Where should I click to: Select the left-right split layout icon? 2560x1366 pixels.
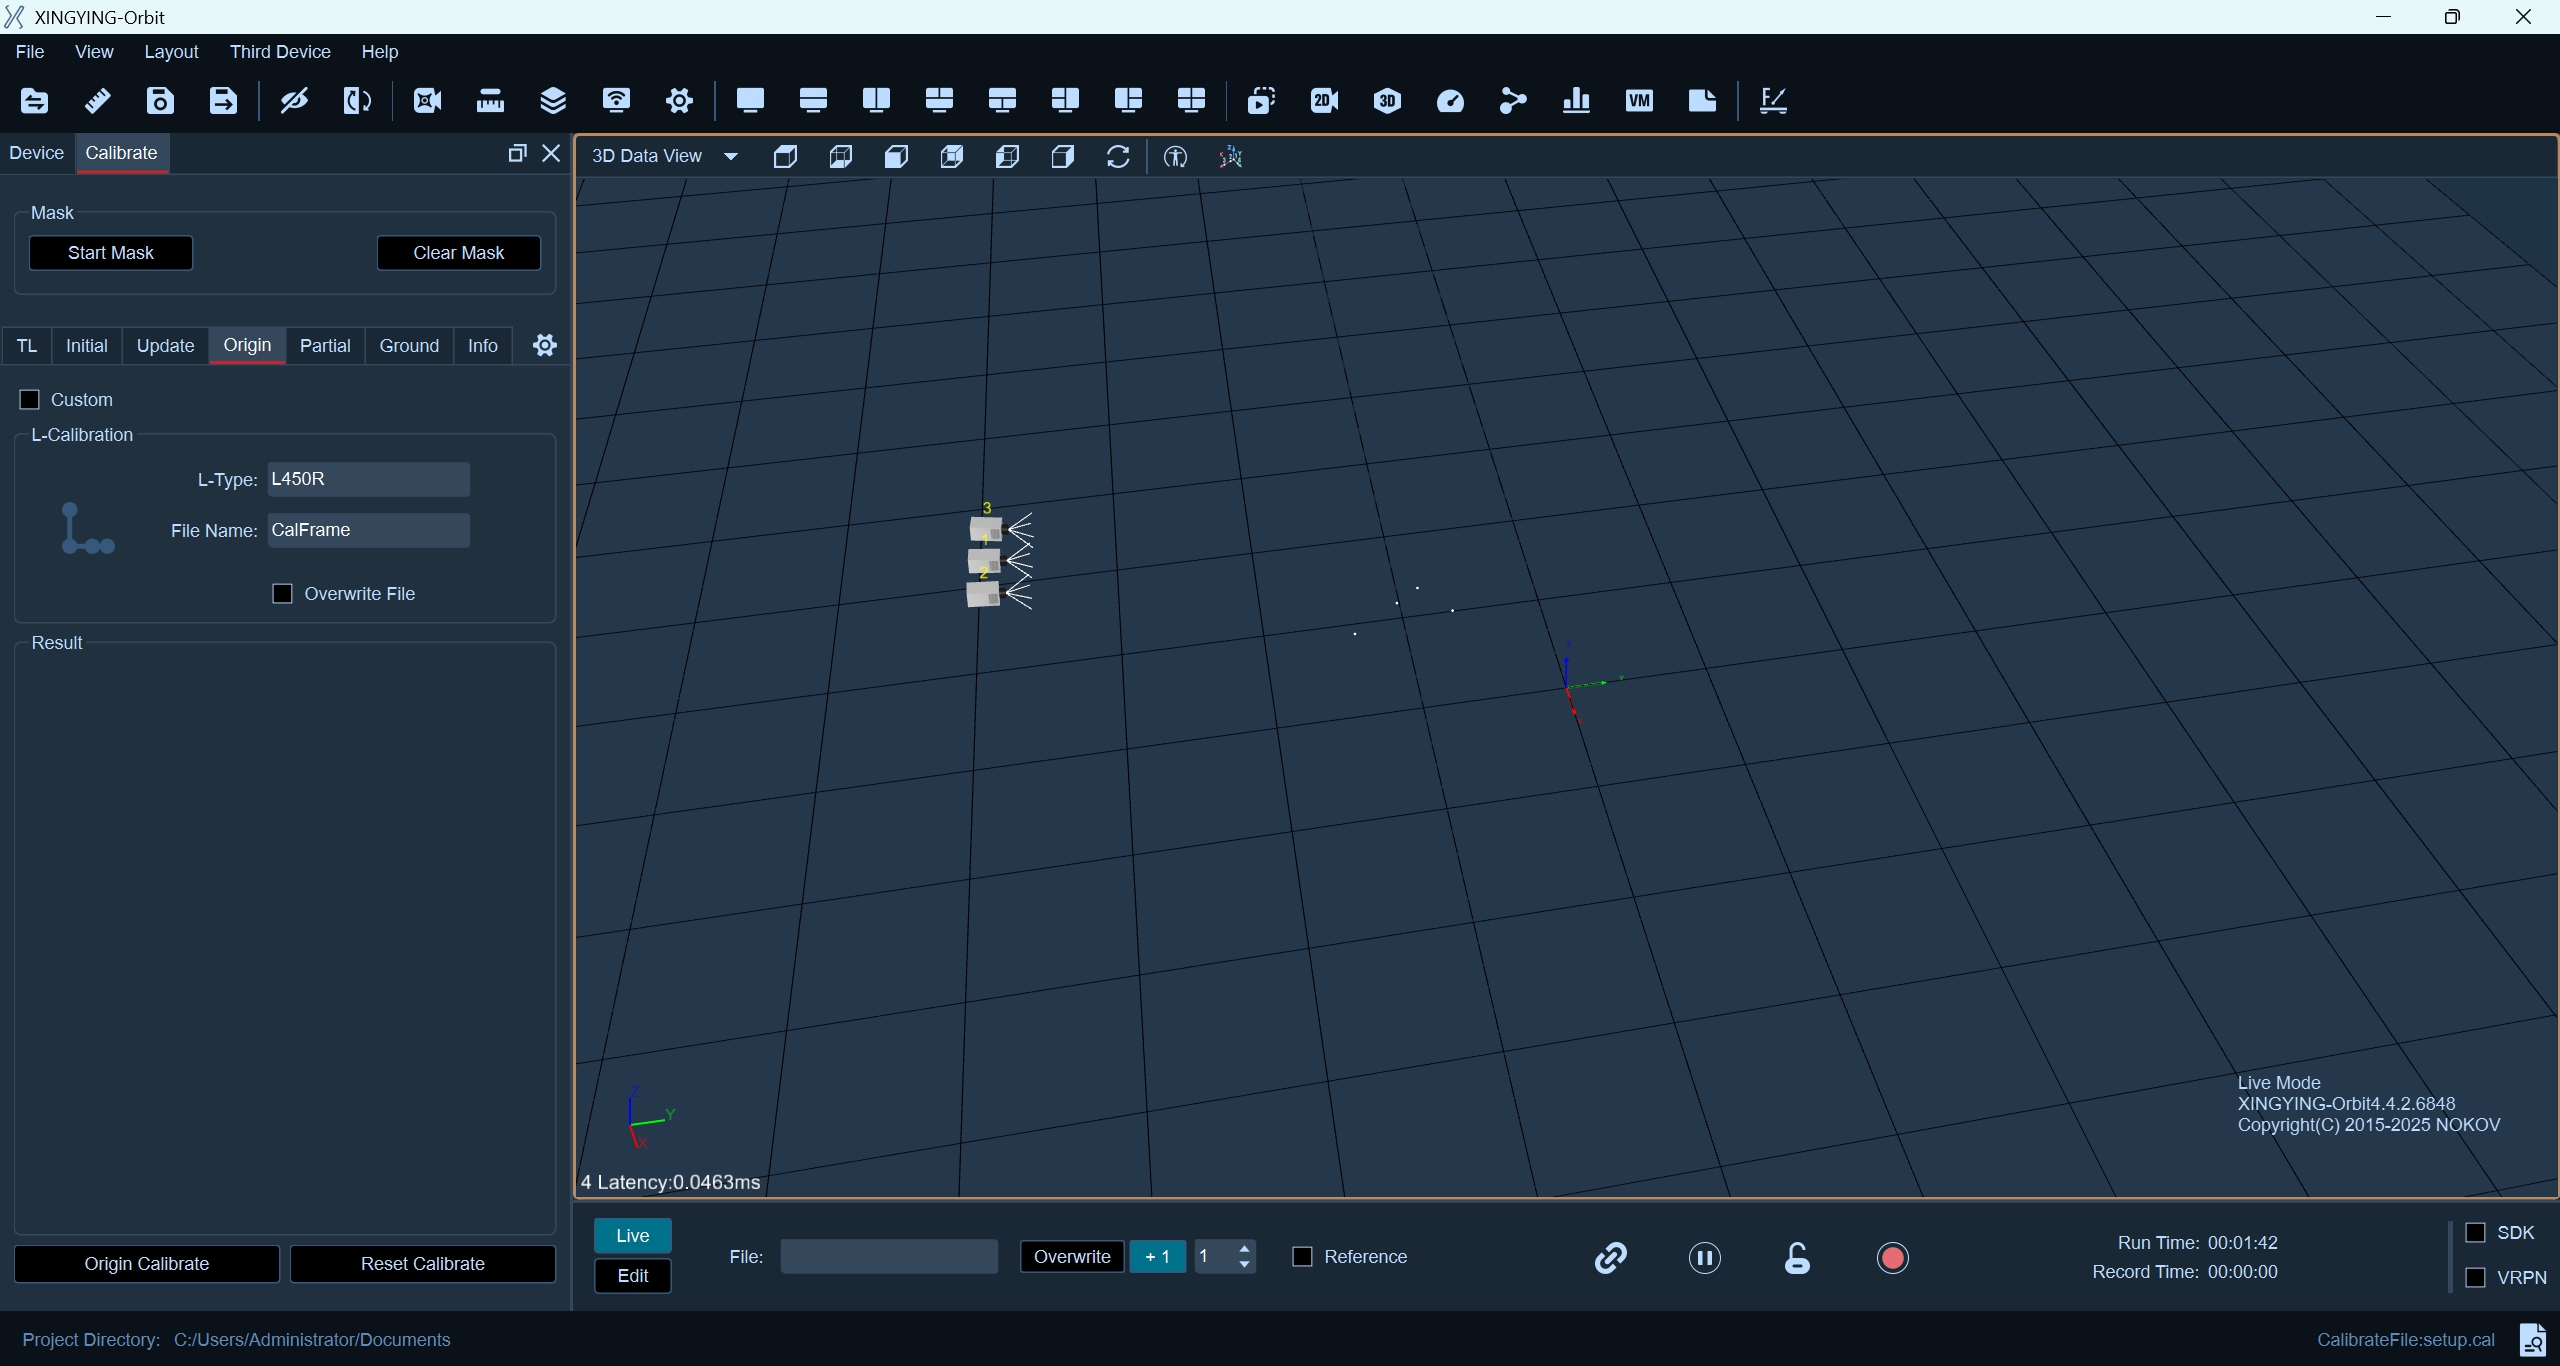(x=876, y=100)
